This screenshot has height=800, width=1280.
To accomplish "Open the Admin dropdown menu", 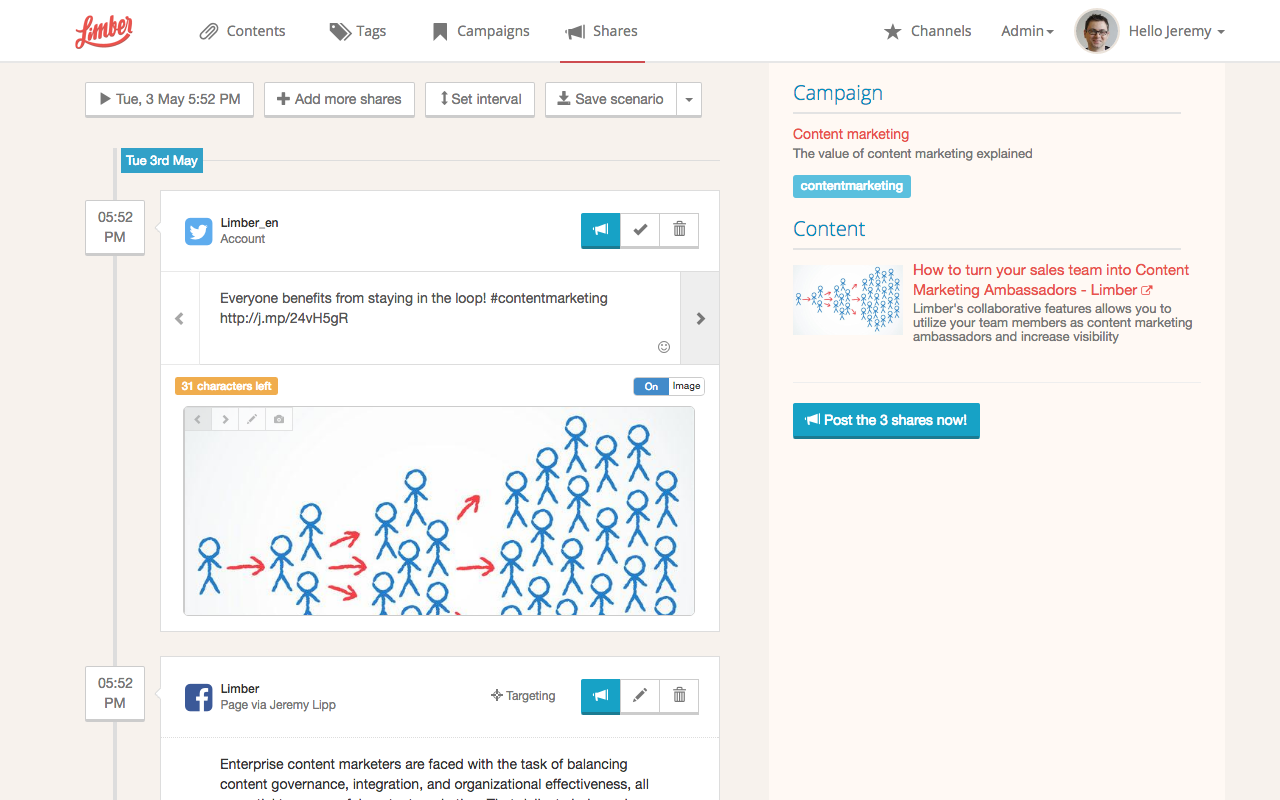I will [x=1027, y=31].
